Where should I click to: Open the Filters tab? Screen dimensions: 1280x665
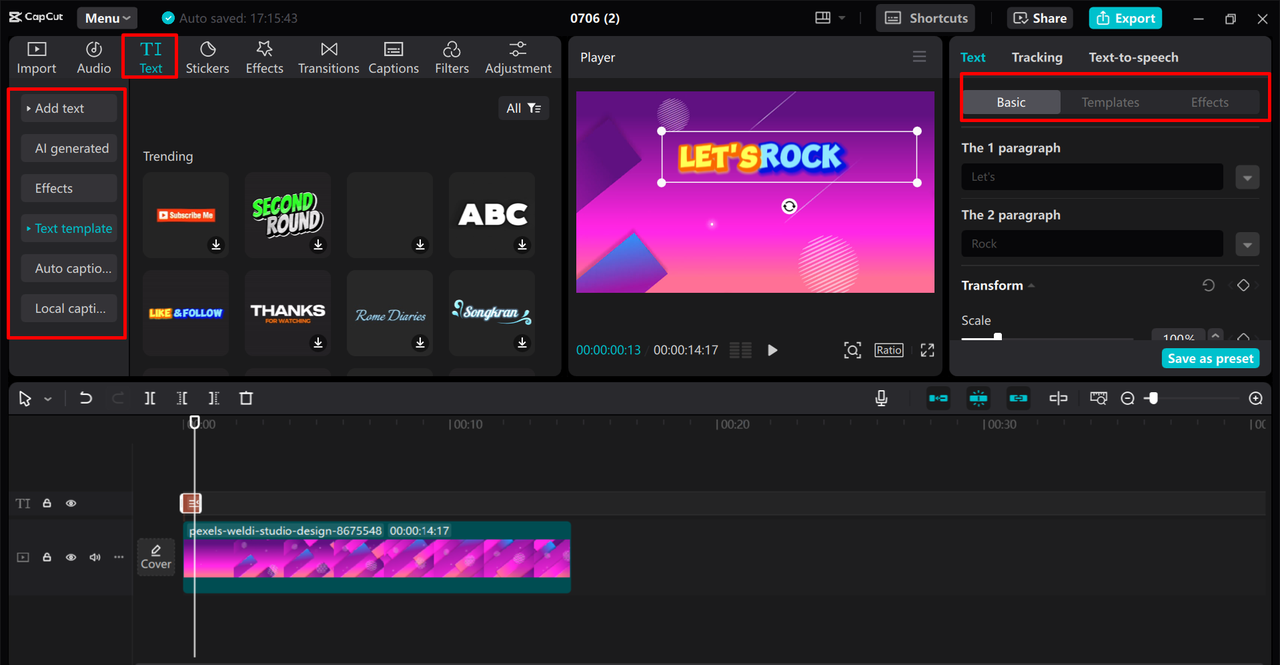coord(451,58)
